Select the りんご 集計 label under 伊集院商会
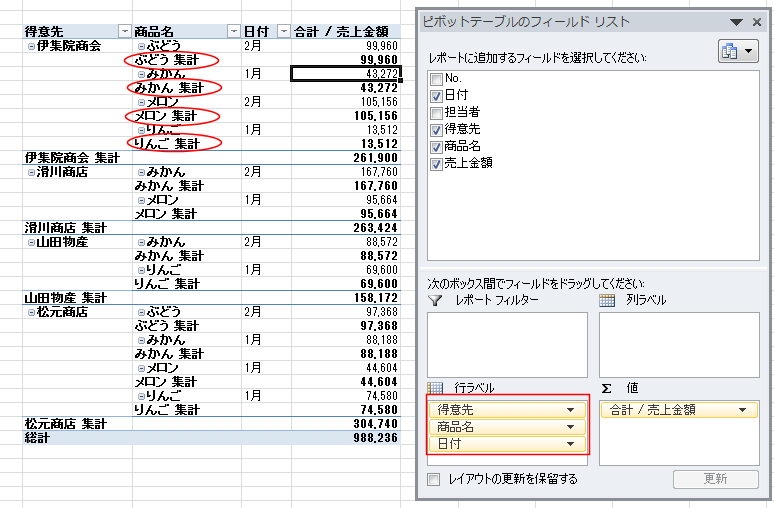 [167, 144]
